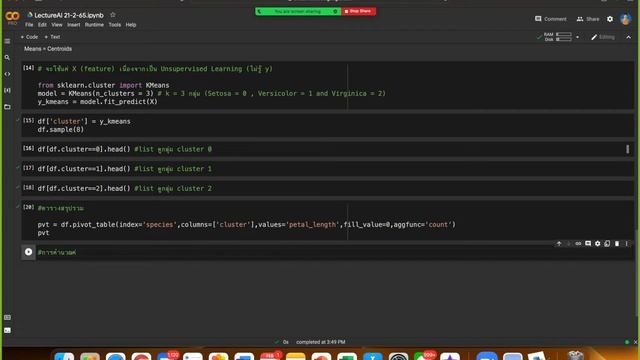The height and width of the screenshot is (360, 640).
Task: Open the Files folder panel
Action: (7, 107)
